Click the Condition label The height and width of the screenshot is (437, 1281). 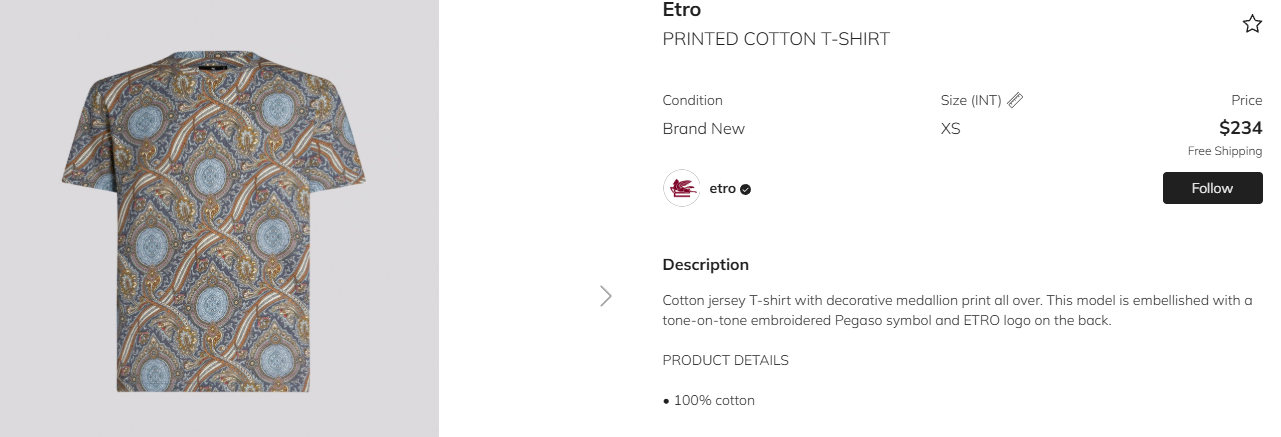692,100
